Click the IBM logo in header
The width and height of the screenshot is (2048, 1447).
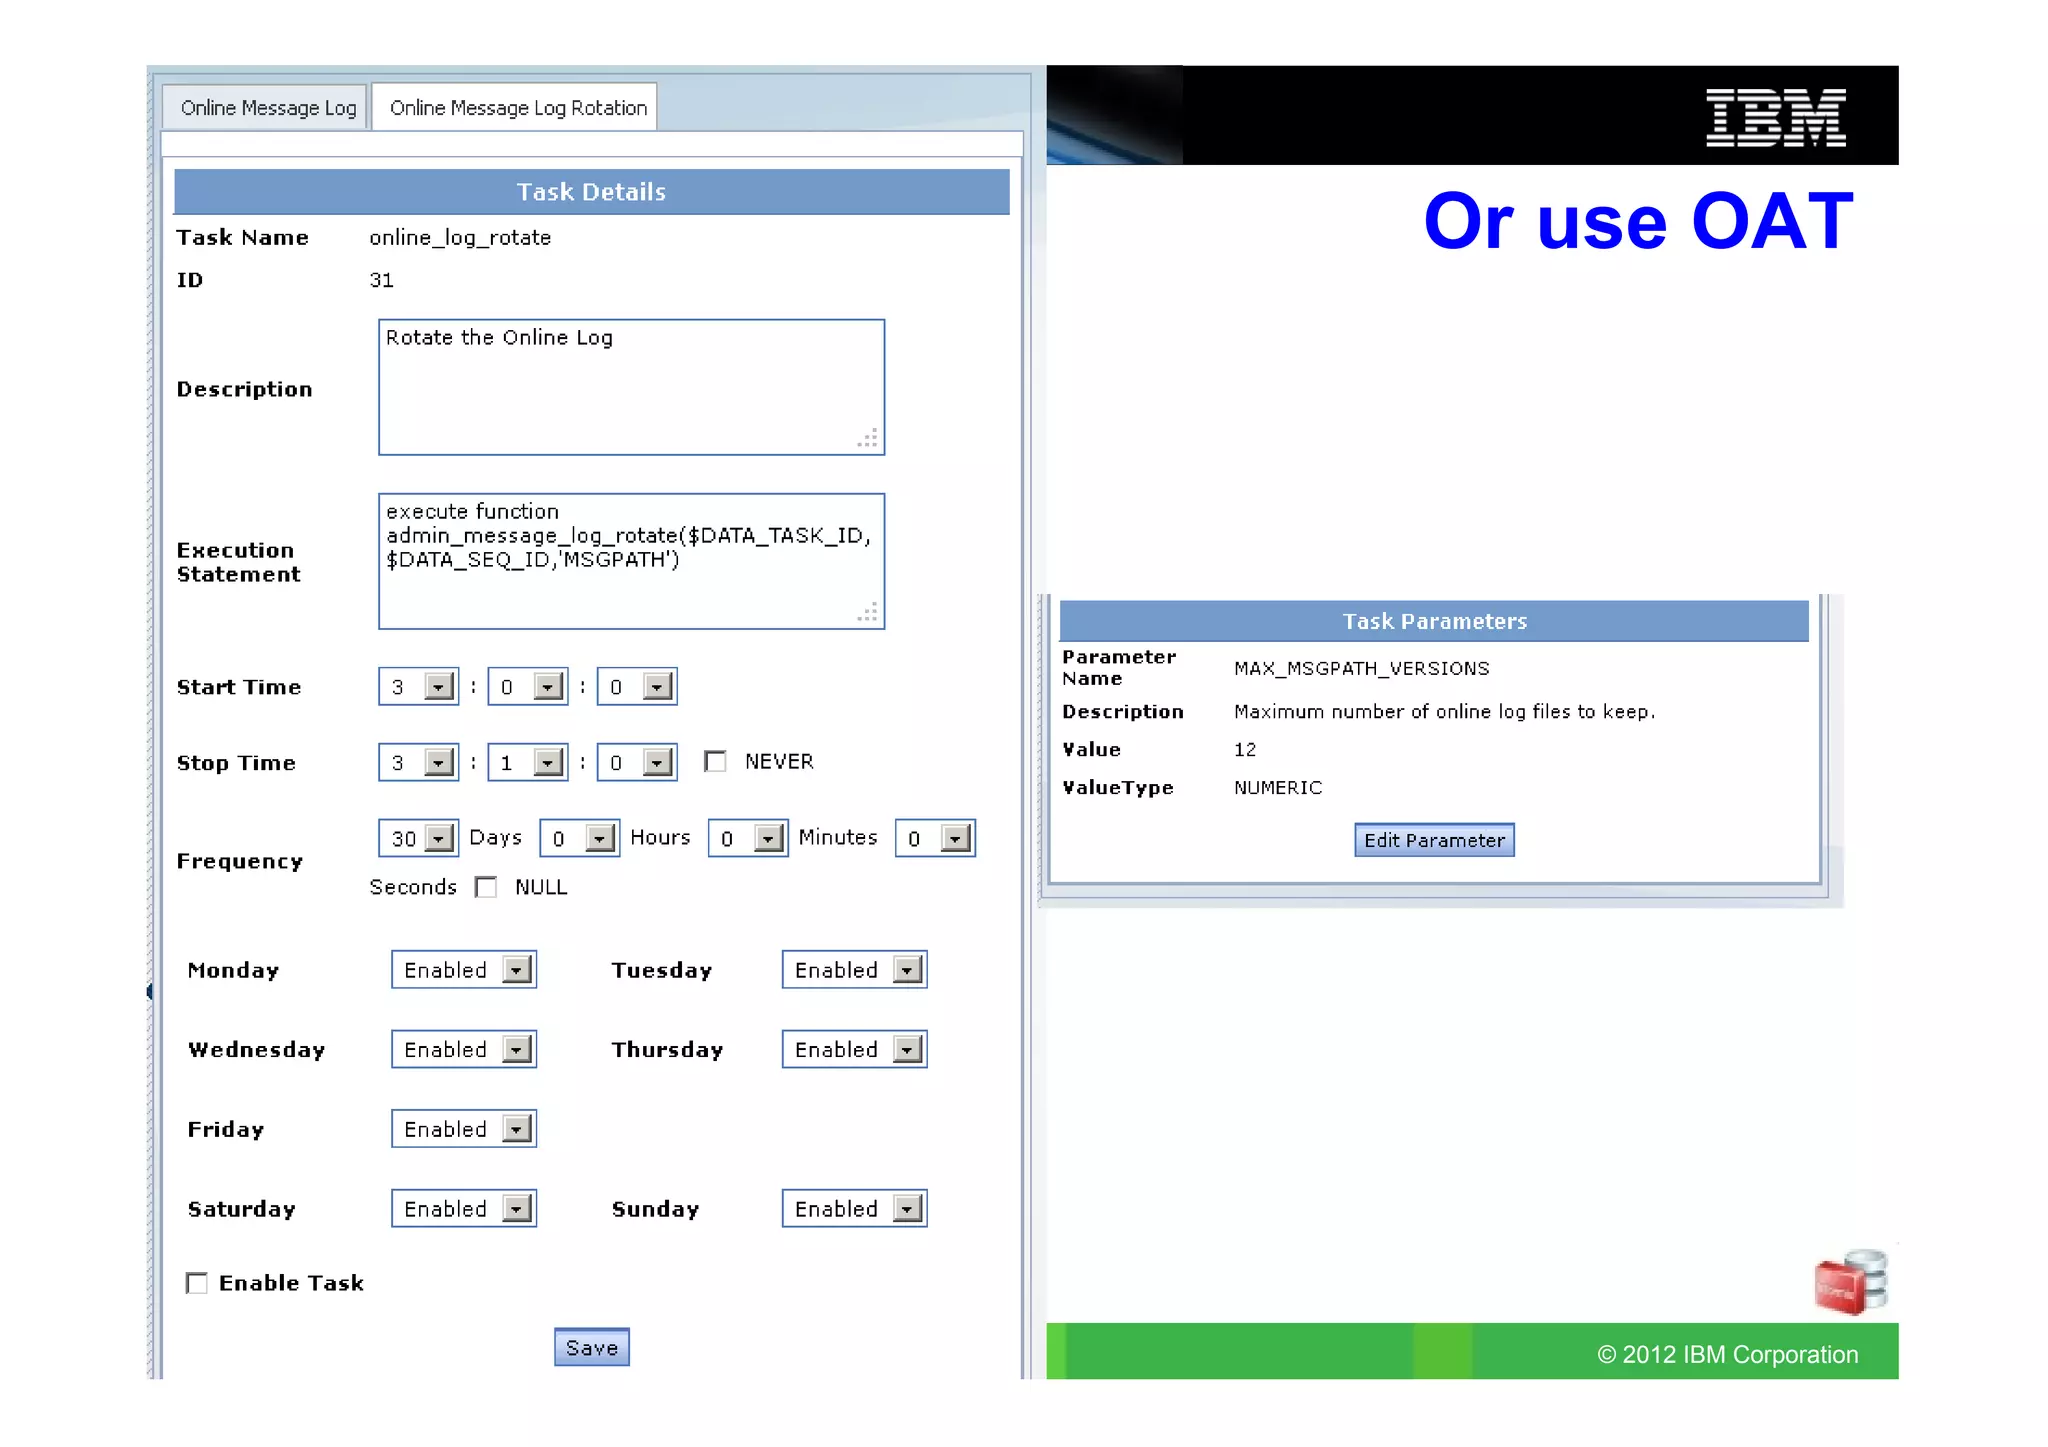pos(1775,117)
